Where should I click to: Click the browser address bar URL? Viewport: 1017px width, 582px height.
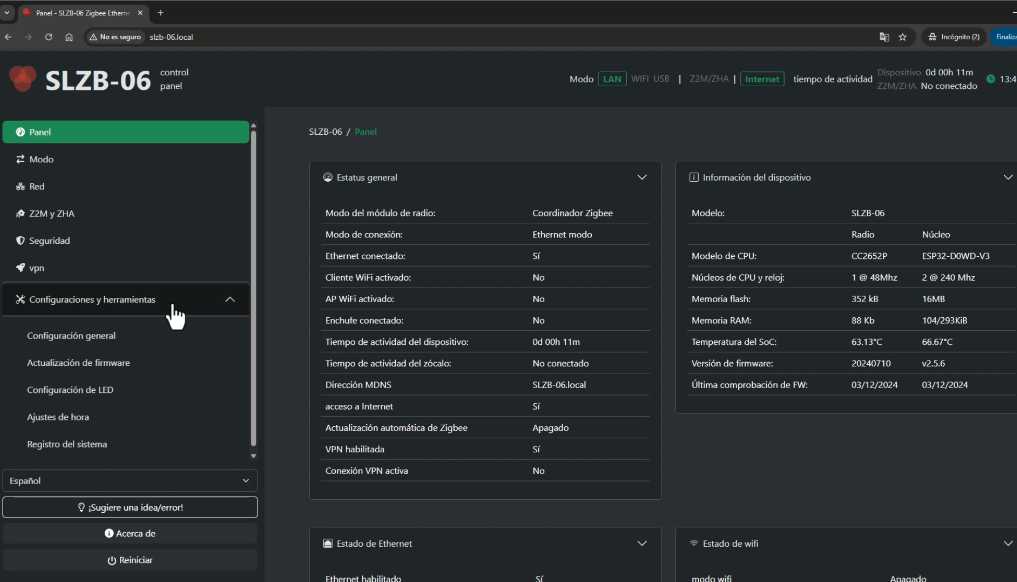coord(171,37)
